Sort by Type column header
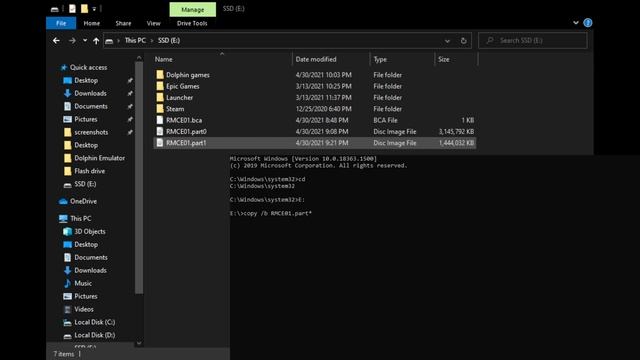Screen dimensions: 640x360 [380, 59]
